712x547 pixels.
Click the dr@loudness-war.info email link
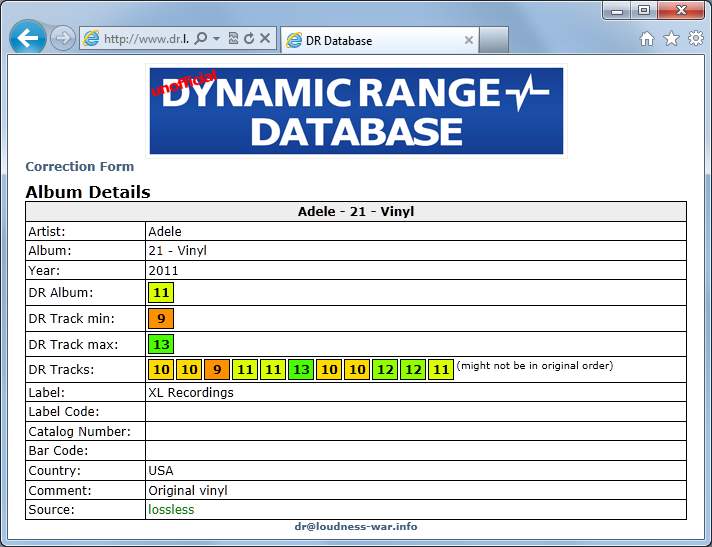point(356,527)
